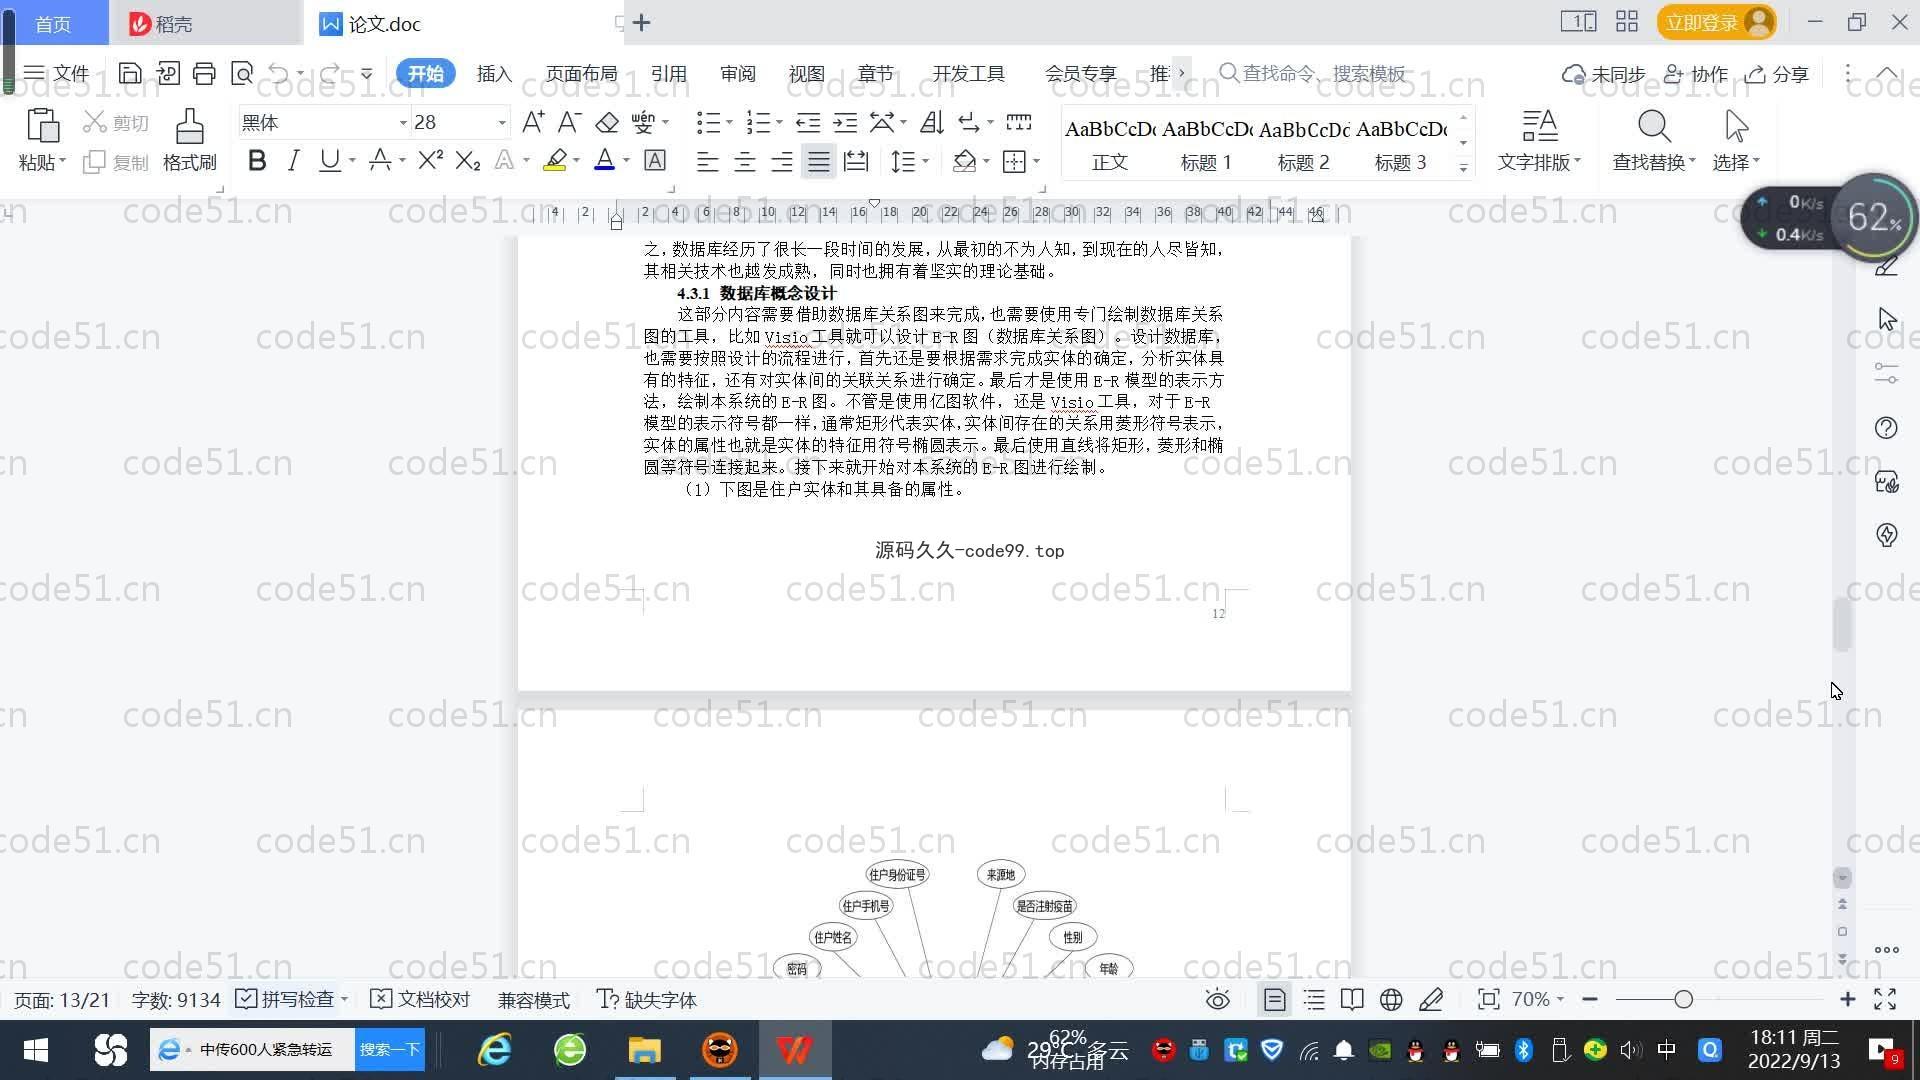Click the search command input field
Screen dimensions: 1920x1080
point(1324,73)
